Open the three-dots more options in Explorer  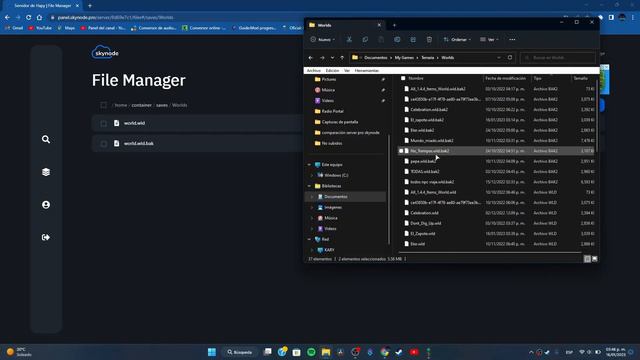(x=512, y=40)
